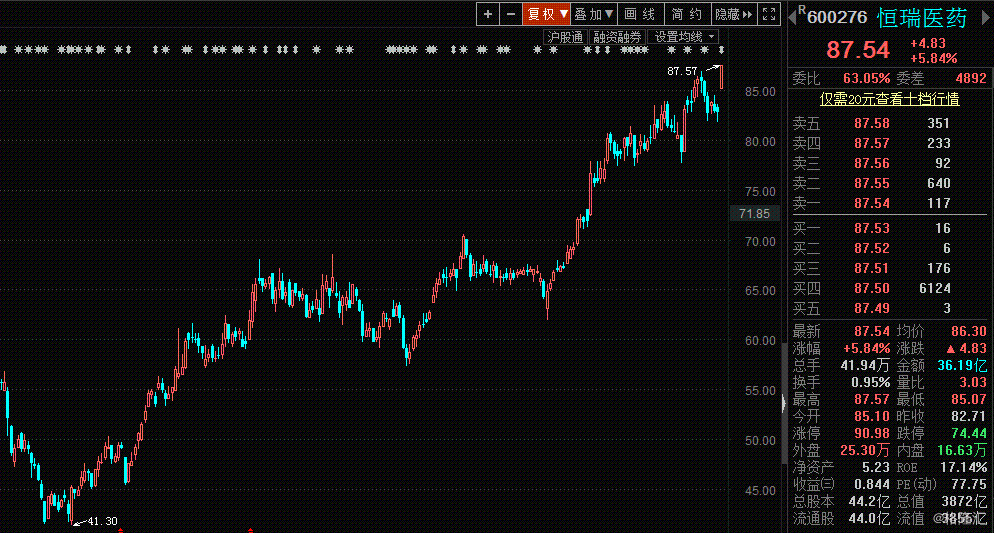Viewport: 994px width, 533px height.
Task: Click the R badge beside stock code
Action: click(801, 11)
